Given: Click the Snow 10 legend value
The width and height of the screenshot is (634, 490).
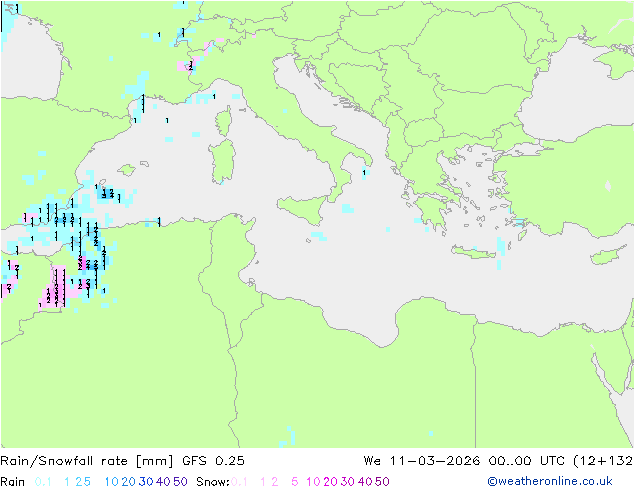Looking at the screenshot, I should [313, 482].
